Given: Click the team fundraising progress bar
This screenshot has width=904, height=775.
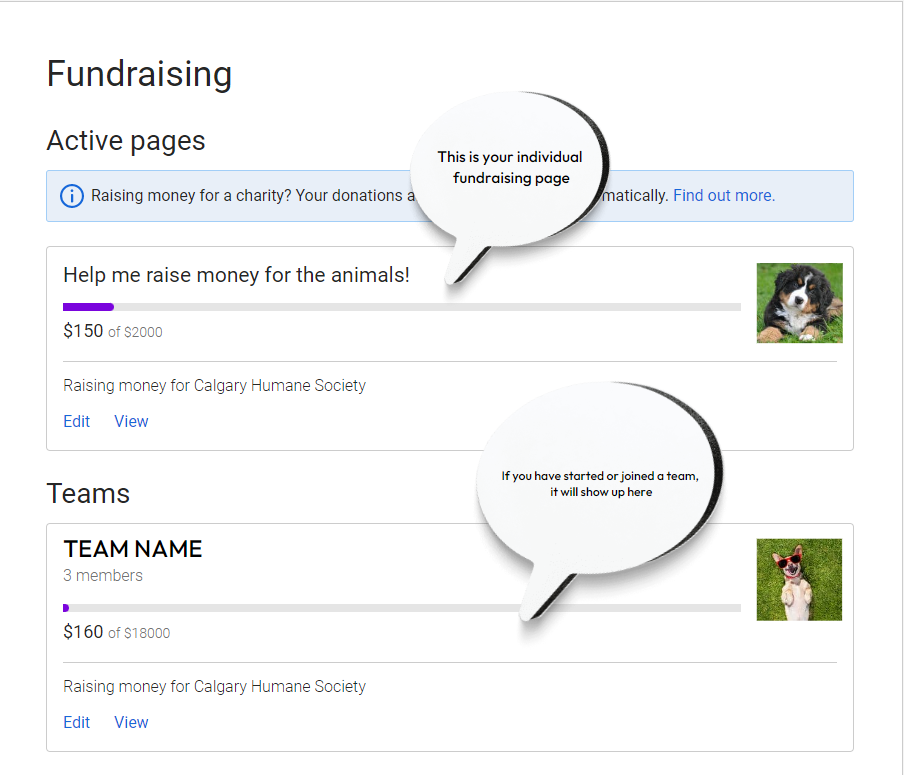Looking at the screenshot, I should tap(300, 608).
